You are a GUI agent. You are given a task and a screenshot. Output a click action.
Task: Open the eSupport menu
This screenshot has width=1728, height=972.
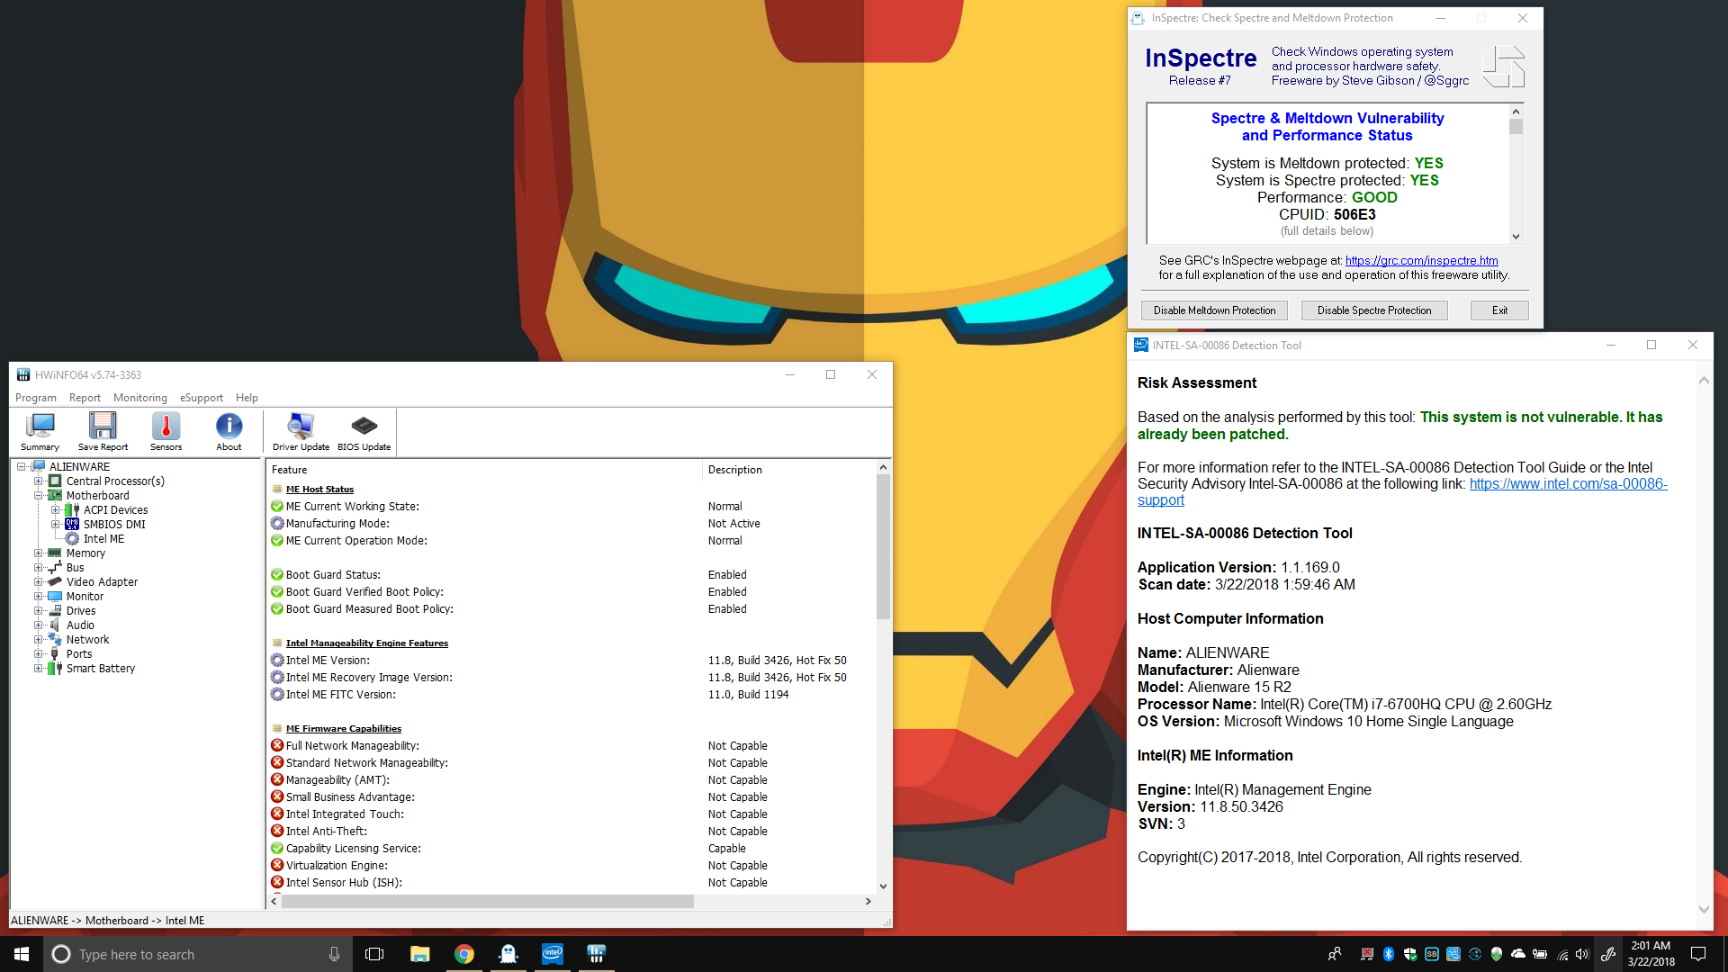202,398
